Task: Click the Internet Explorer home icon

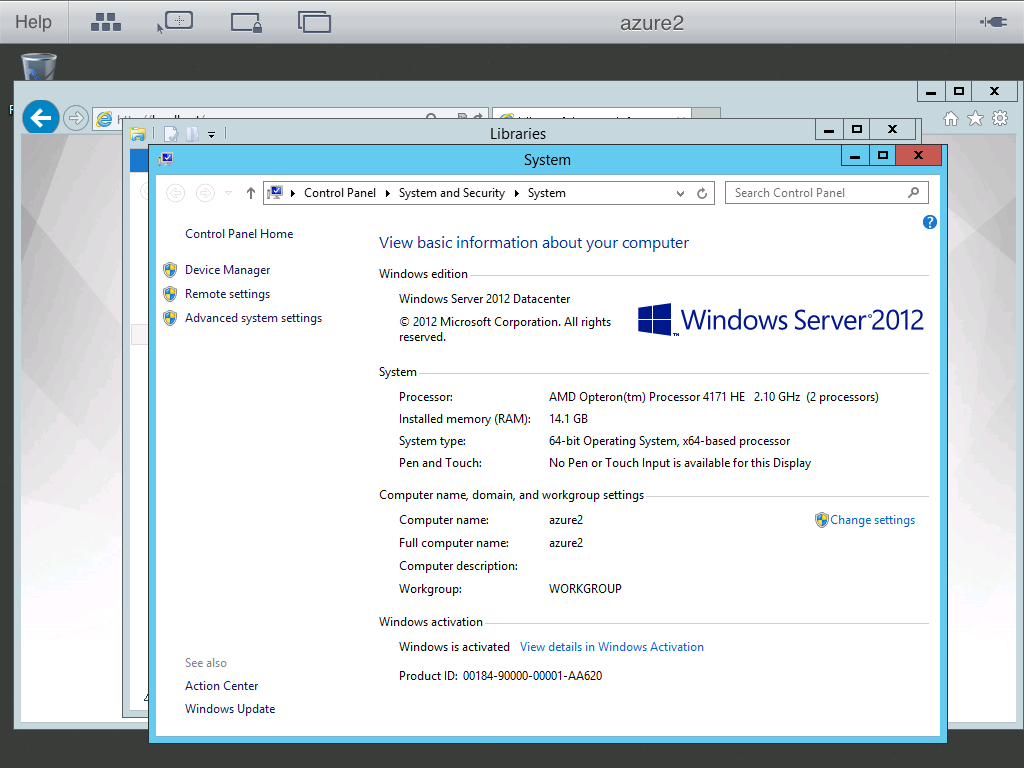Action: click(x=951, y=118)
